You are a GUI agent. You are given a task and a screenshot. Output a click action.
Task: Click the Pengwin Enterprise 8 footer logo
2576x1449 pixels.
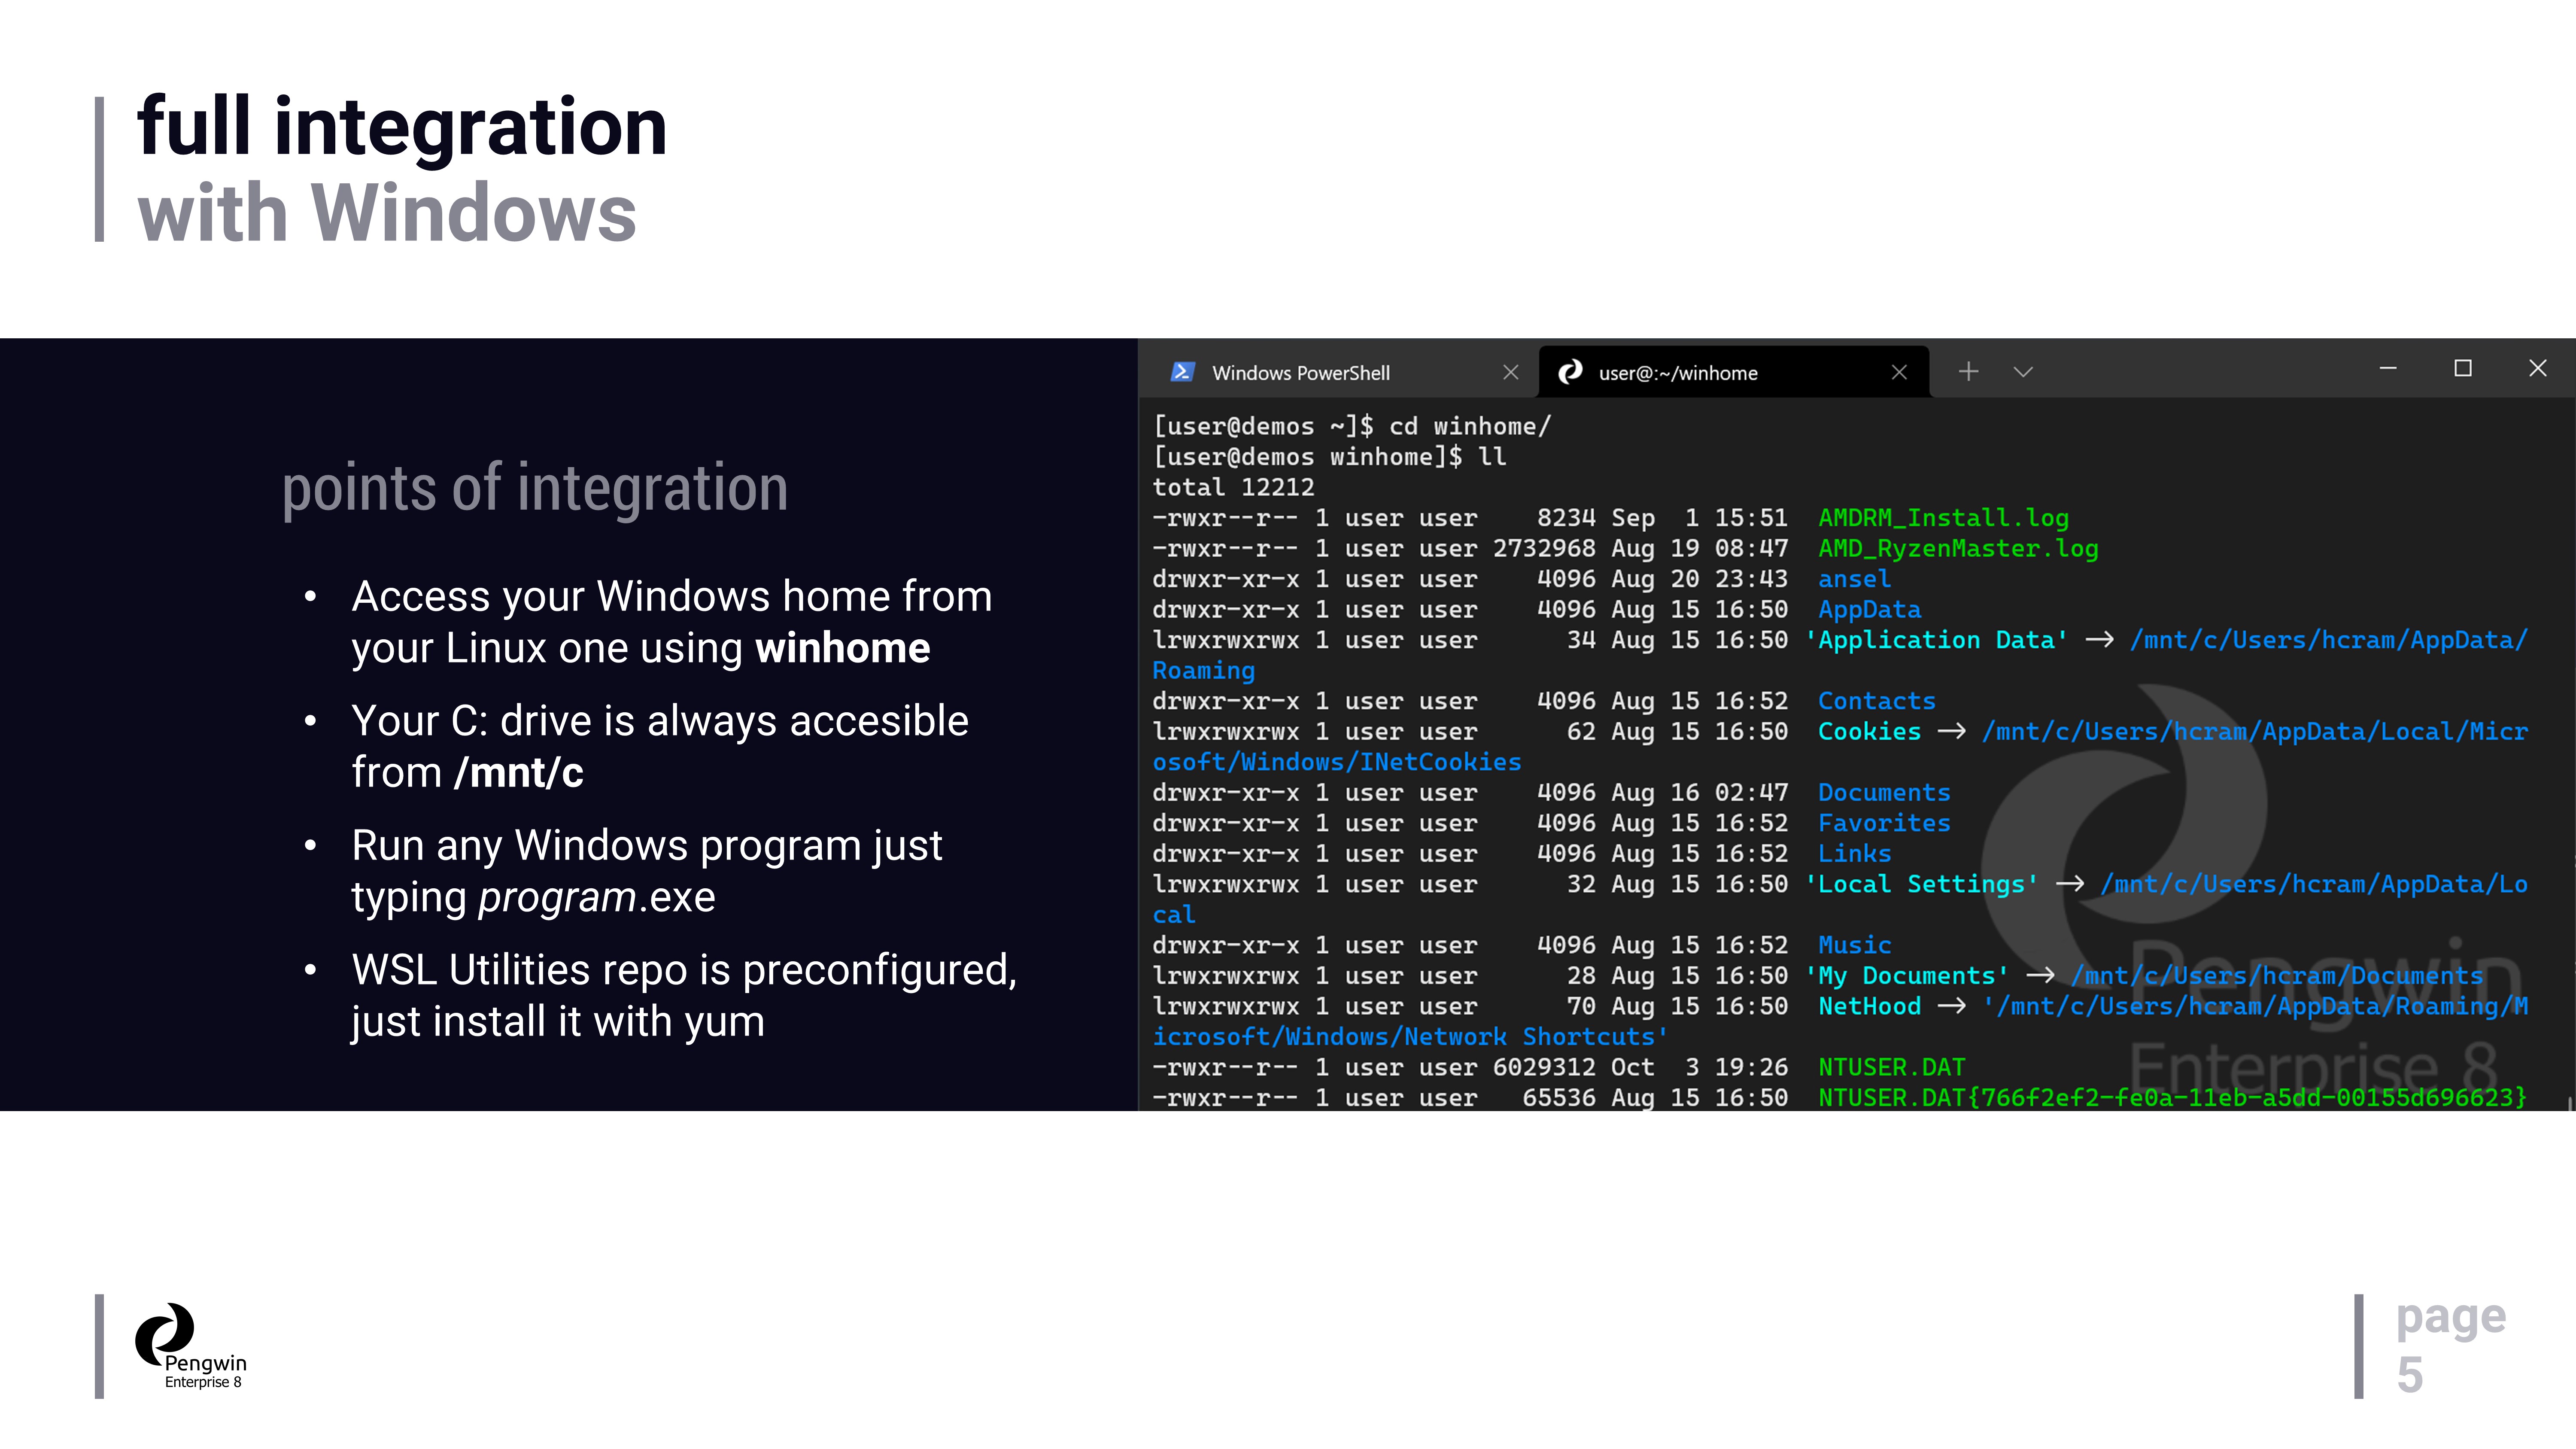click(x=190, y=1346)
